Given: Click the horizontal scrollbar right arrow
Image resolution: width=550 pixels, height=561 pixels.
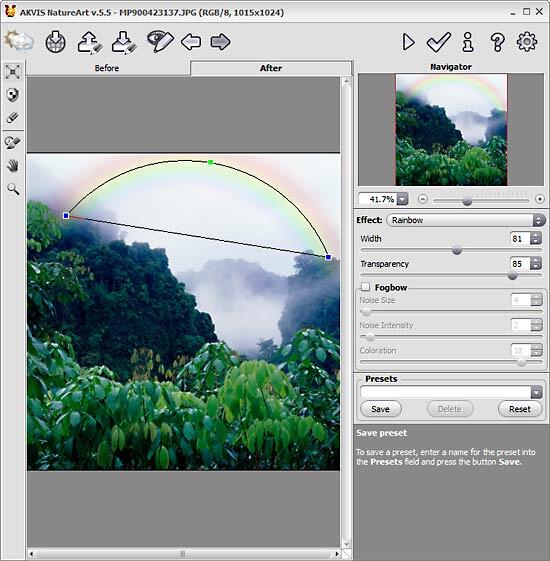Looking at the screenshot, I should point(336,554).
